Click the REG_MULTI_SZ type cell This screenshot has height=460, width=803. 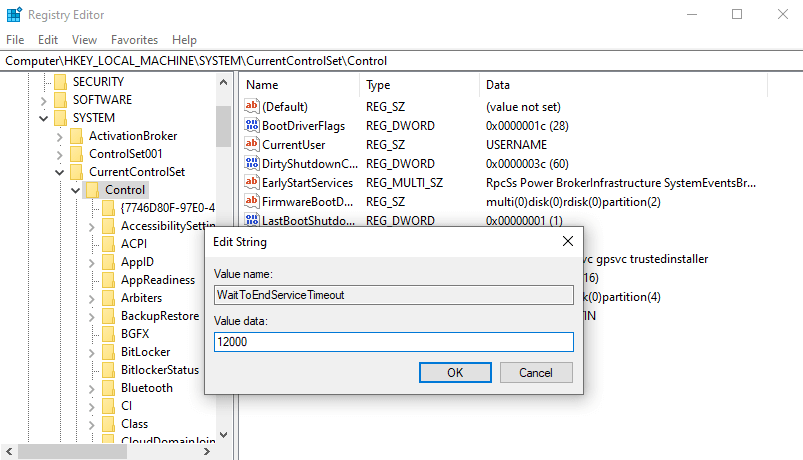click(x=404, y=182)
